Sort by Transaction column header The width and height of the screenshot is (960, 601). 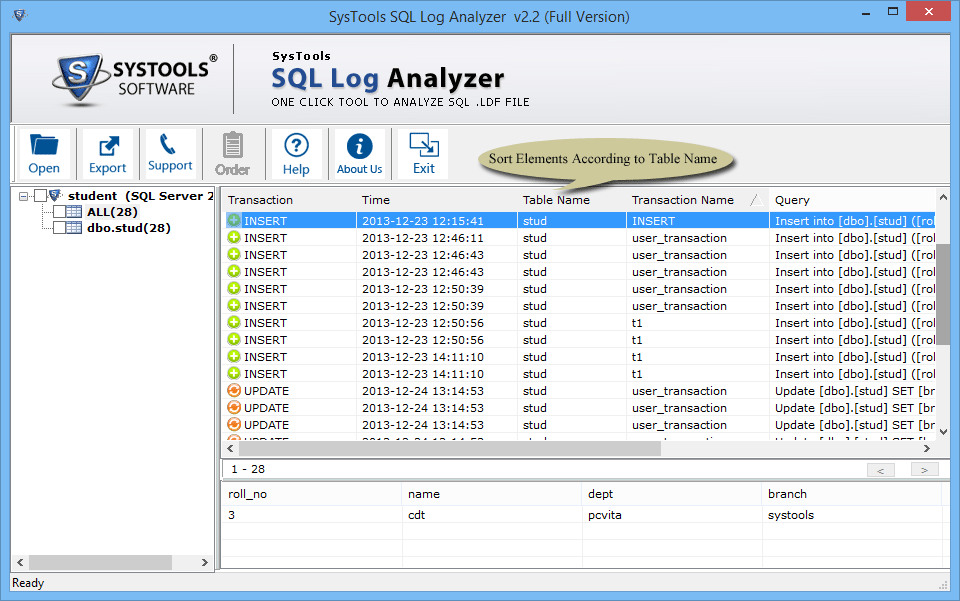click(288, 200)
